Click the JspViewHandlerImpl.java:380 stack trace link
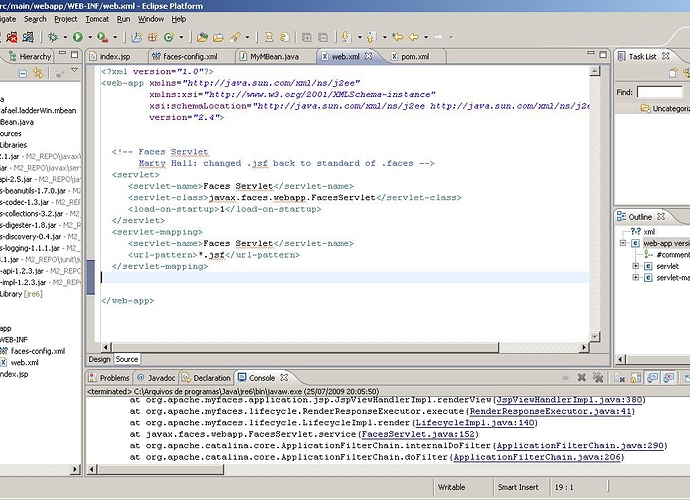The width and height of the screenshot is (690, 500). (x=569, y=400)
